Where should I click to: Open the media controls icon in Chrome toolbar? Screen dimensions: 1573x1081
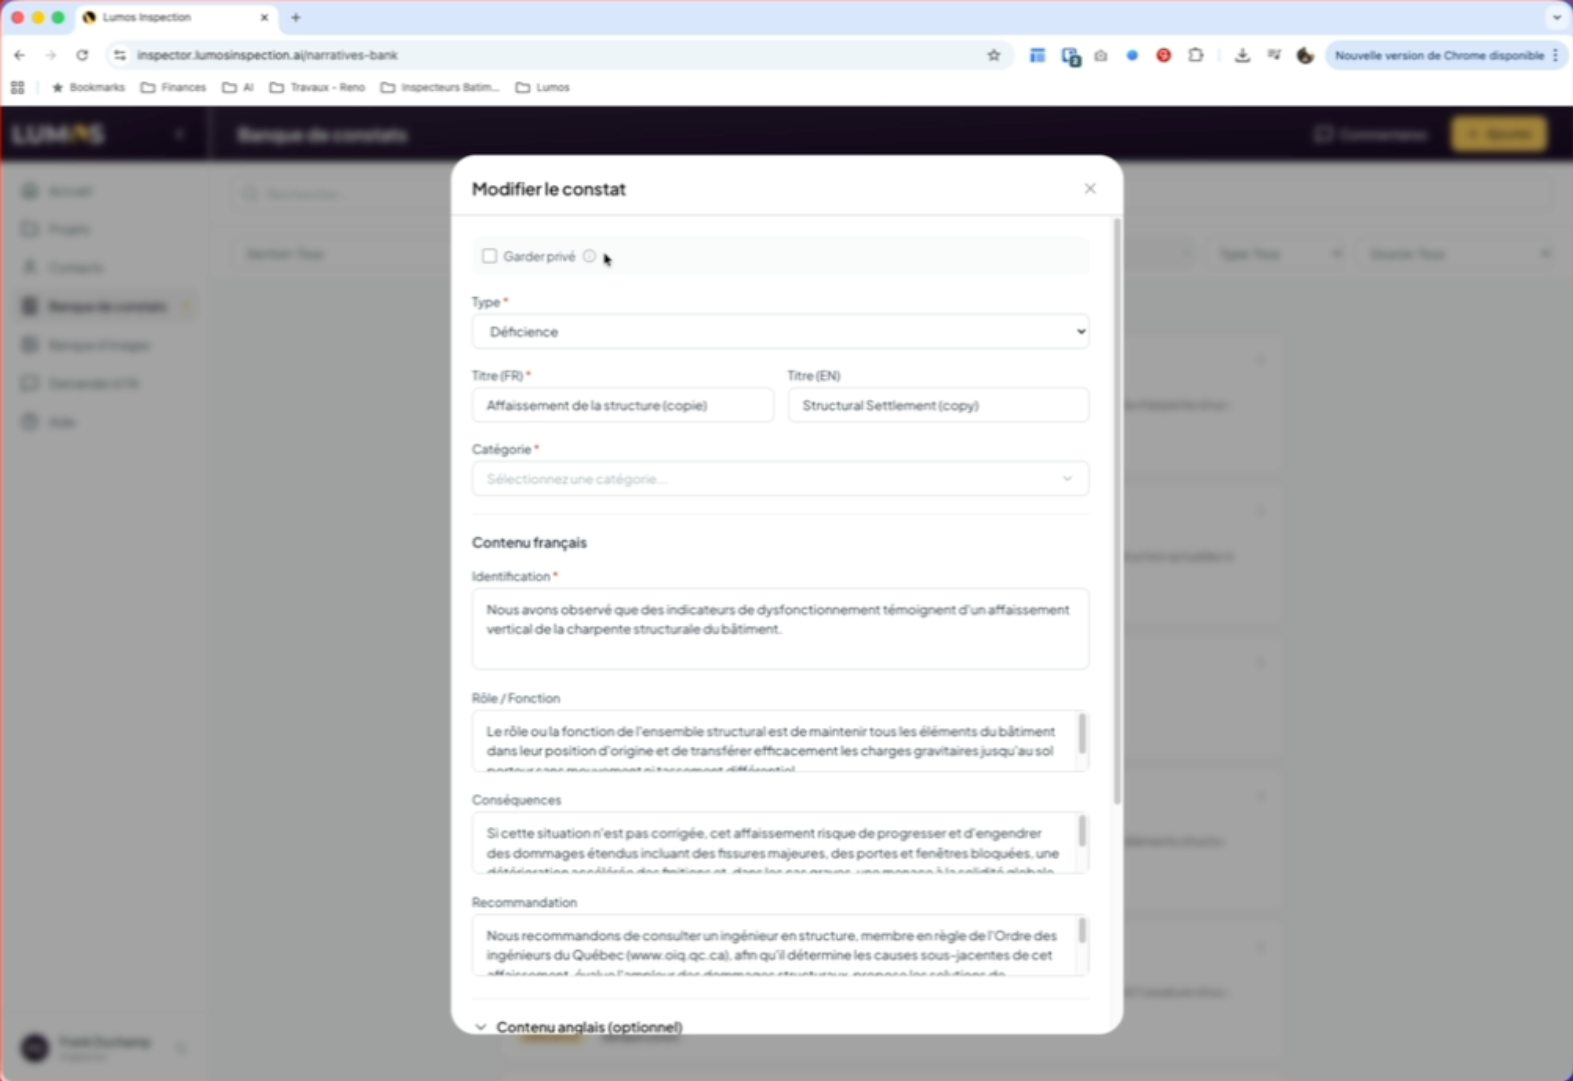coord(1274,55)
